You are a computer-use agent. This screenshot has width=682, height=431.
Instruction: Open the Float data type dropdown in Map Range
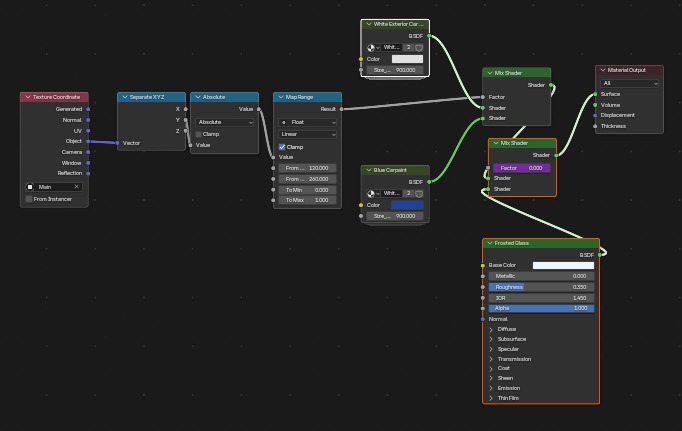pos(308,122)
